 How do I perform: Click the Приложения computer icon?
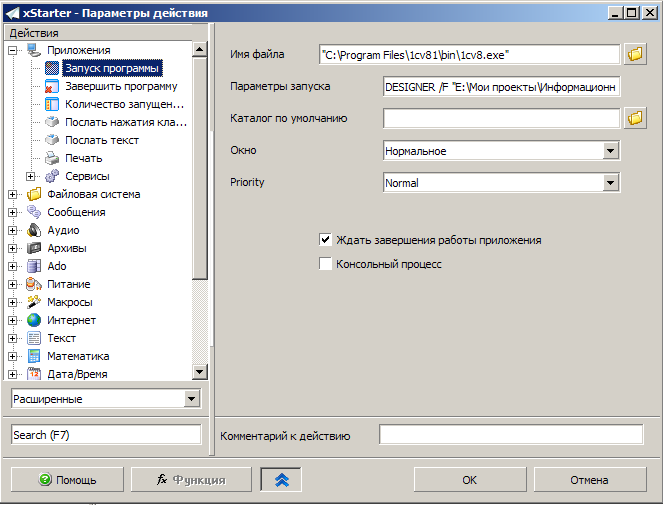[34, 50]
